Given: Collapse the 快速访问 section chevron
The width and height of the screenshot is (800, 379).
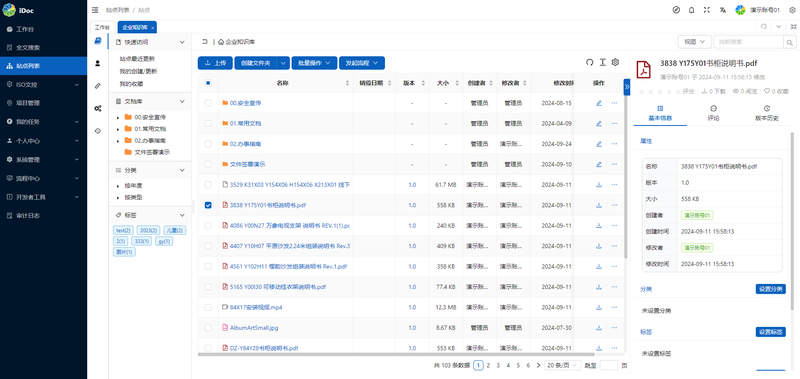Looking at the screenshot, I should 182,42.
